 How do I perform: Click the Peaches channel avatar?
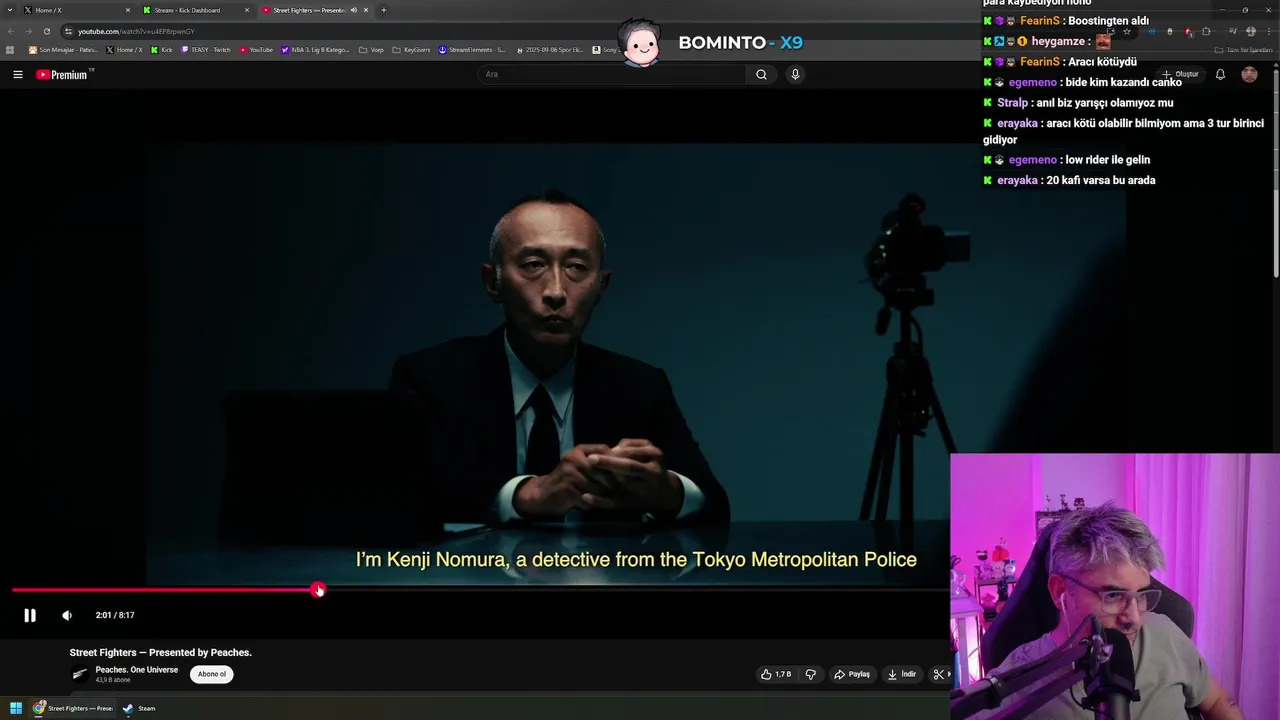pyautogui.click(x=80, y=674)
